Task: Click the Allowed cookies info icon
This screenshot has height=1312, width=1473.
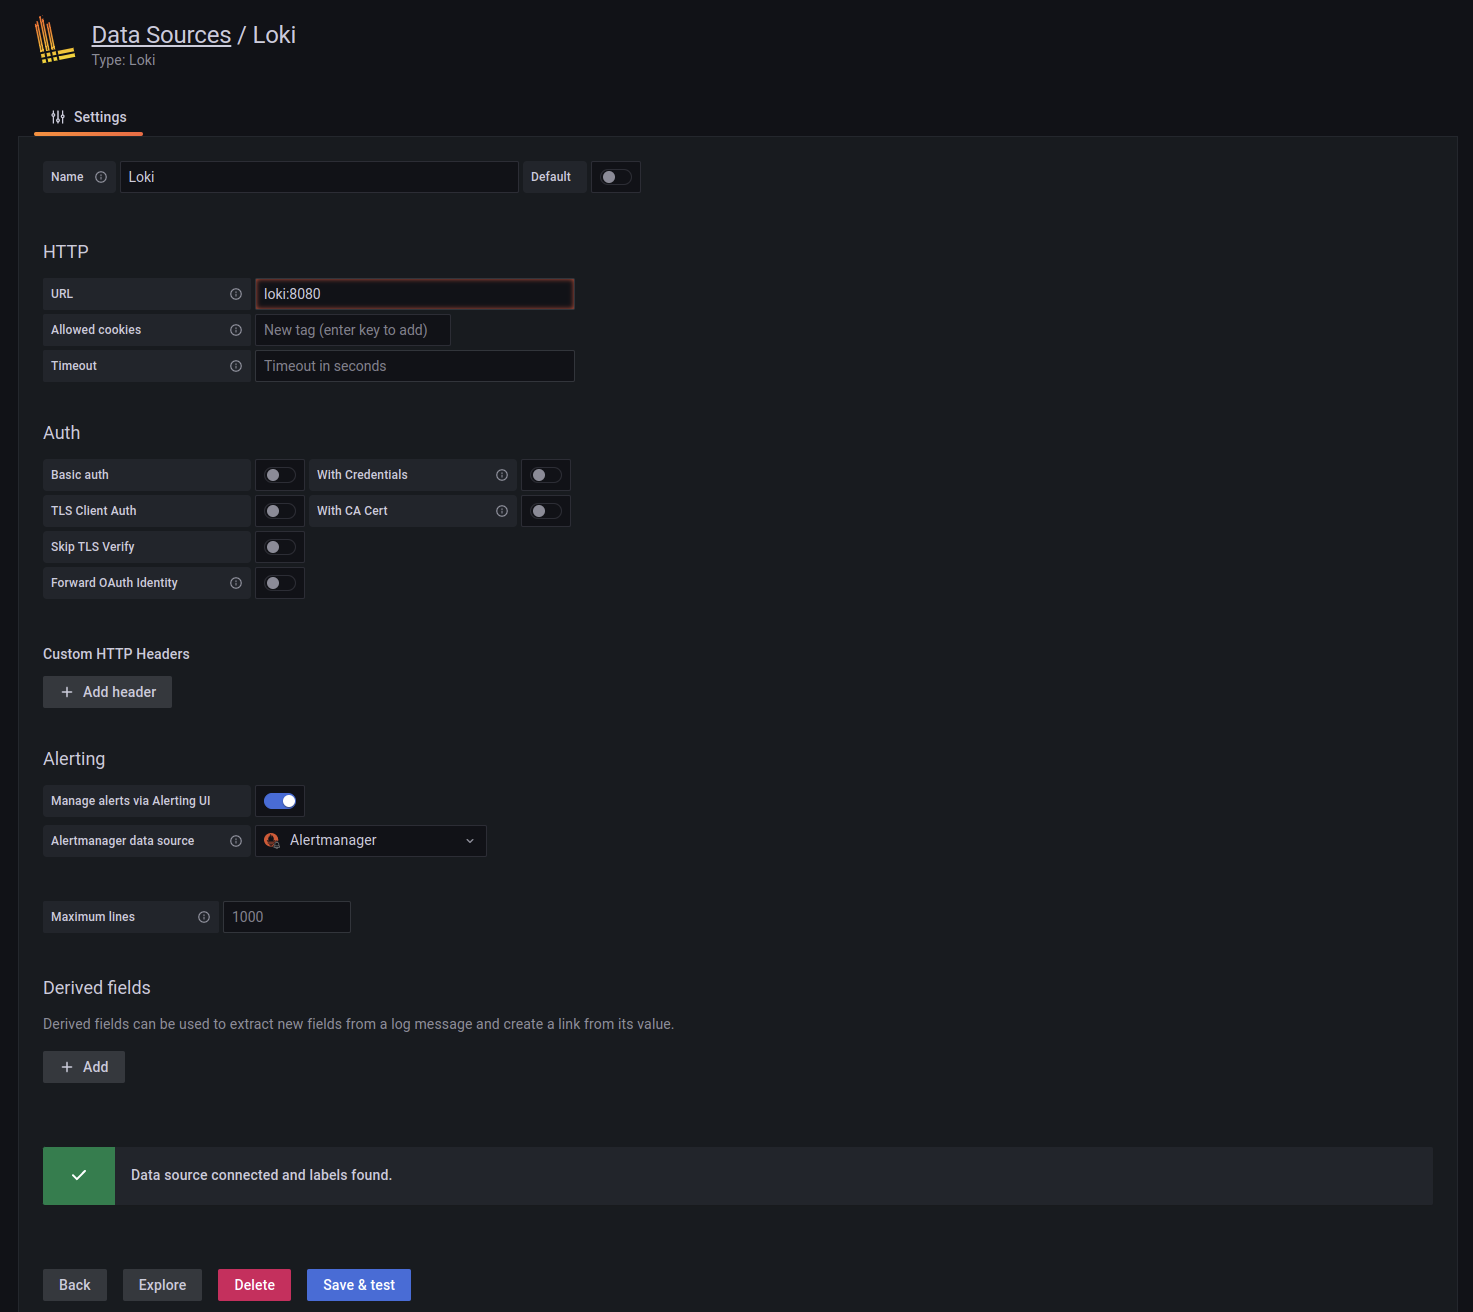Action: coord(236,329)
